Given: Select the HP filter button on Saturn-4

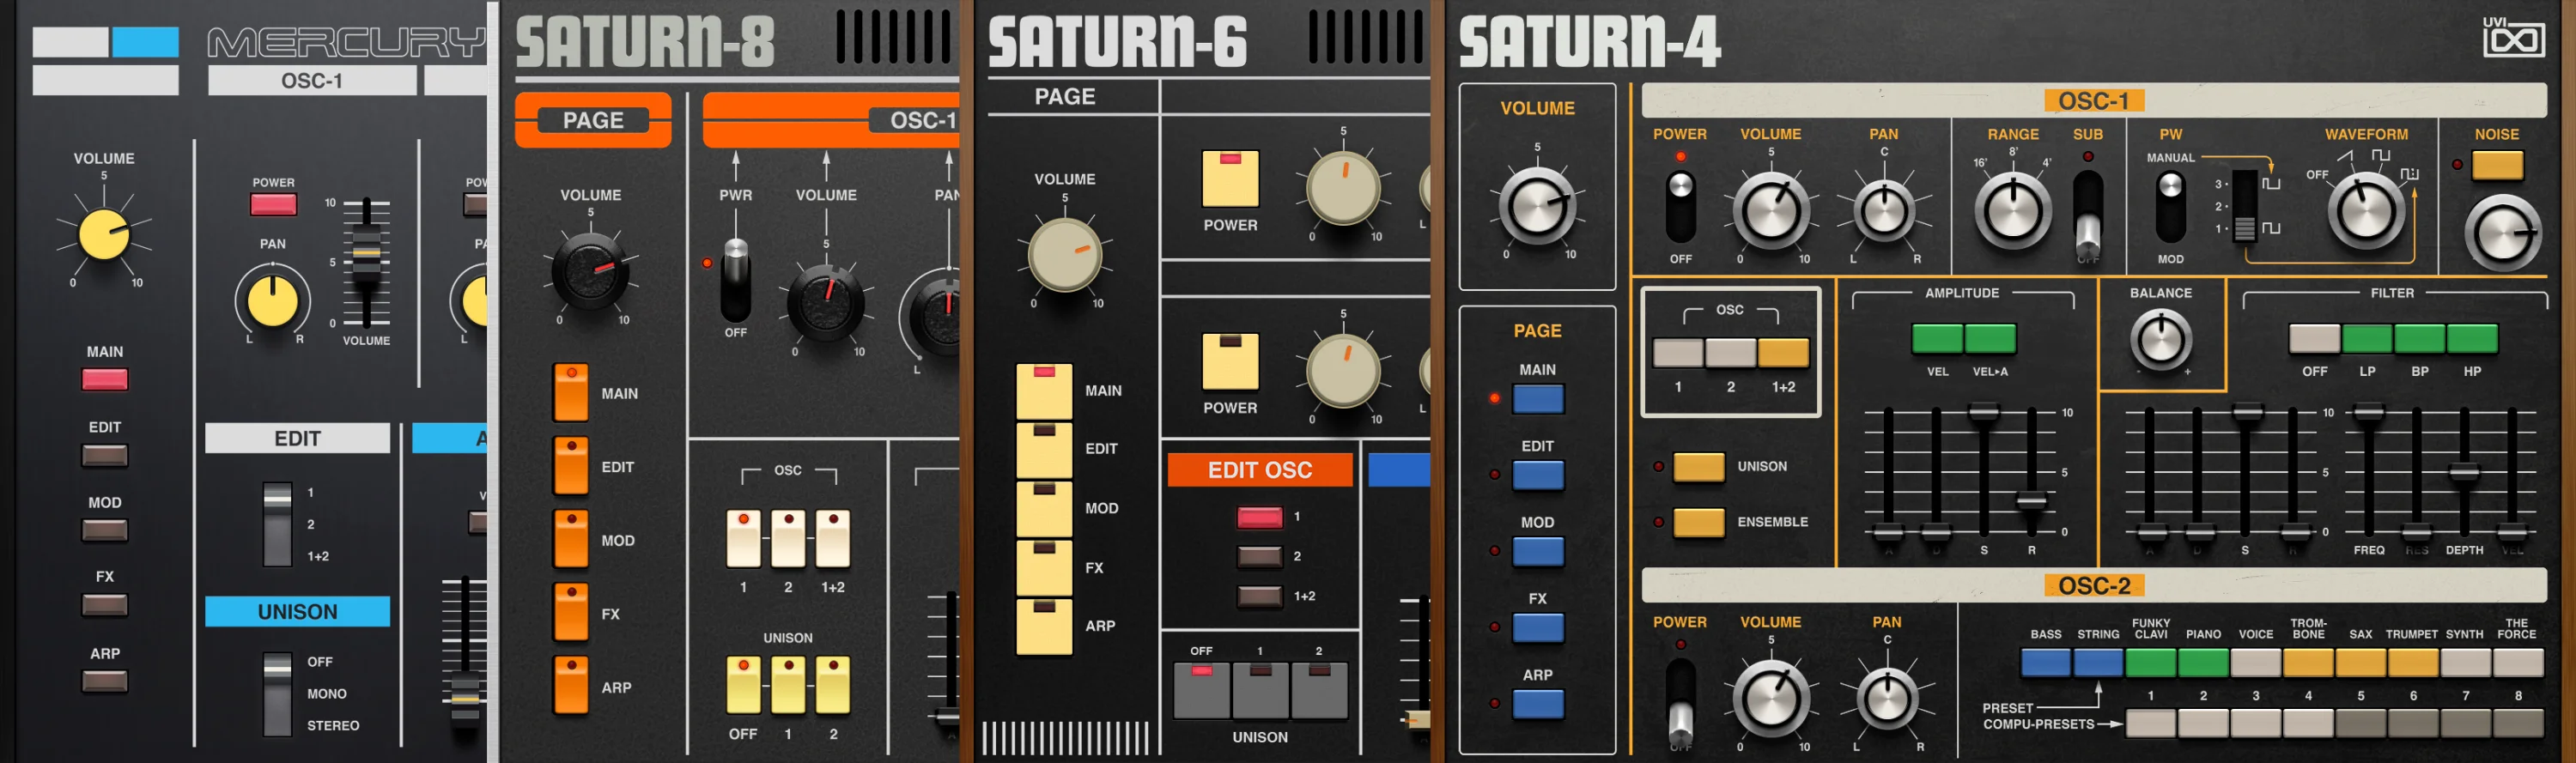Looking at the screenshot, I should [2472, 338].
